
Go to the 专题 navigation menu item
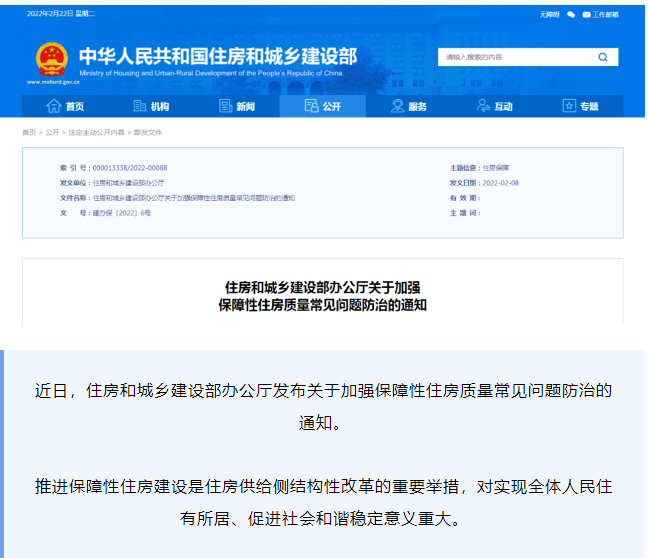pos(589,106)
